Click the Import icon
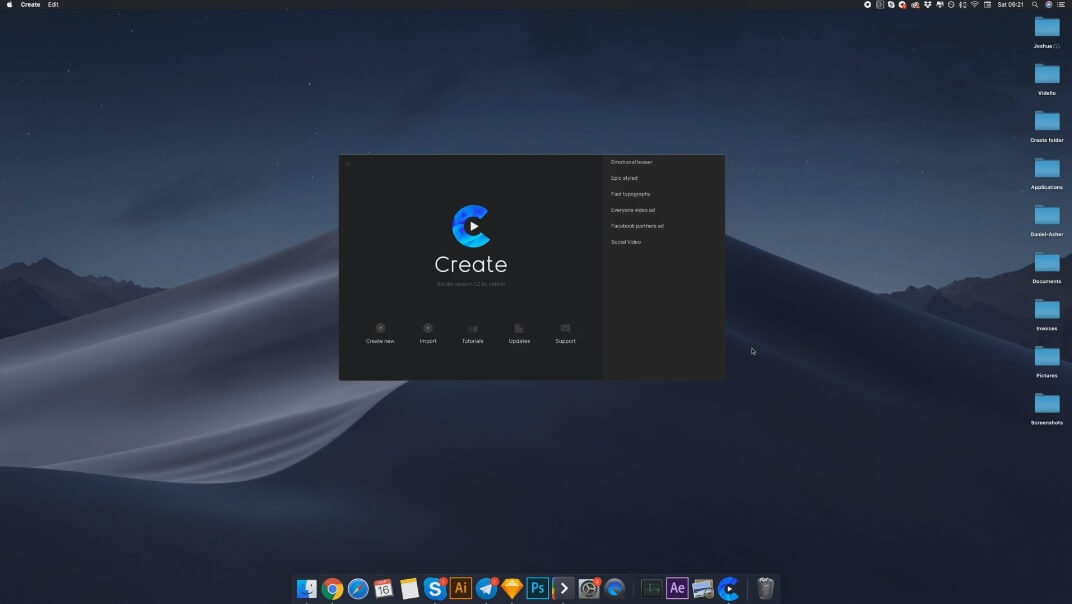 click(x=428, y=328)
